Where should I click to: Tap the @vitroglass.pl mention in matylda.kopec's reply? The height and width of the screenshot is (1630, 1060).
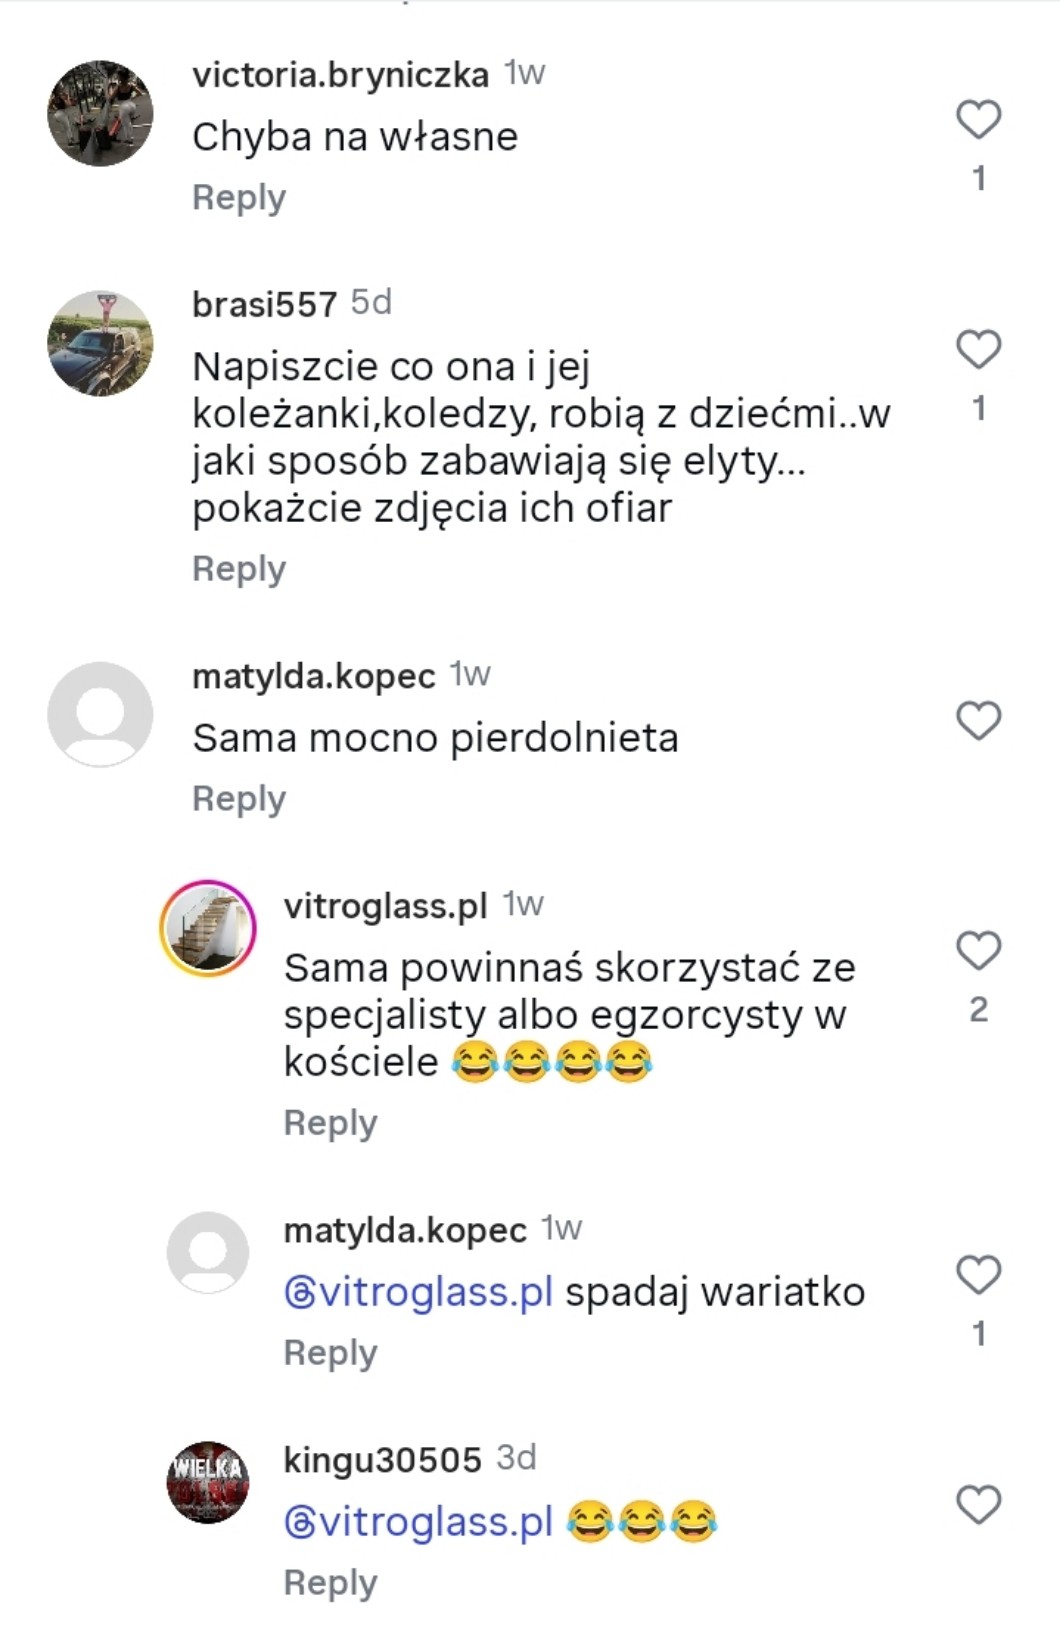(x=418, y=1292)
